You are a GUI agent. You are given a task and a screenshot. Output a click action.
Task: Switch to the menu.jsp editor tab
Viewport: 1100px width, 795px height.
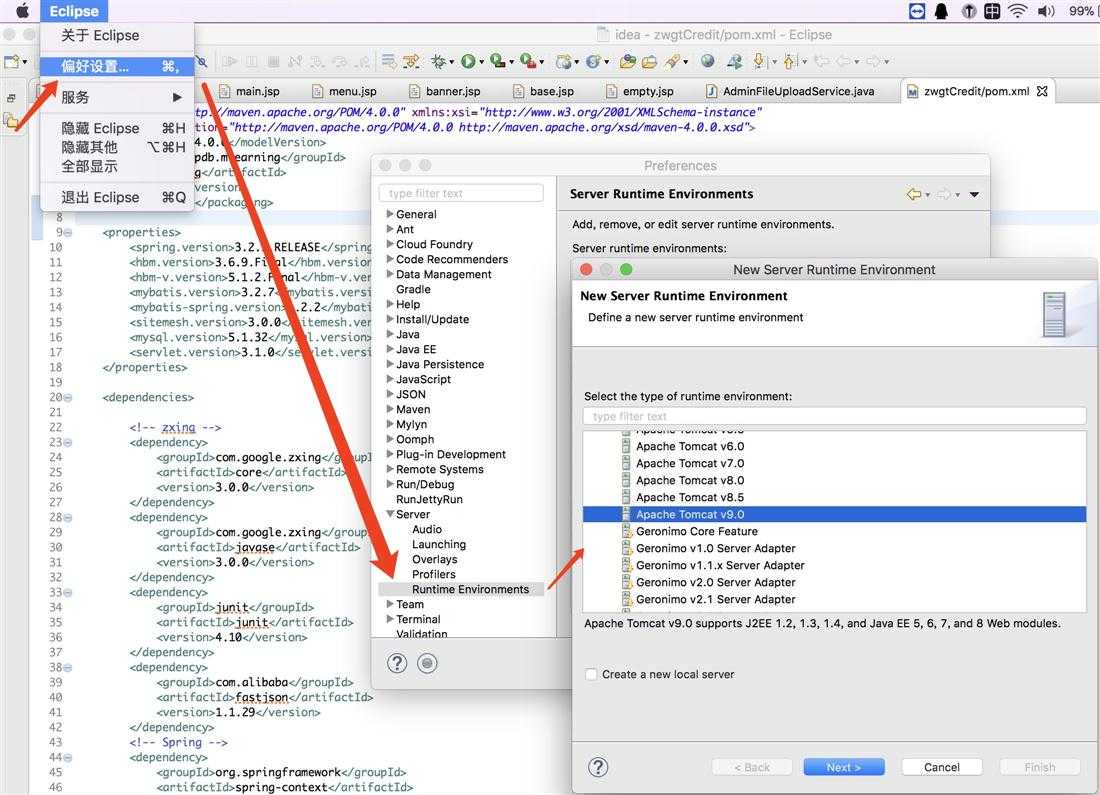coord(345,91)
